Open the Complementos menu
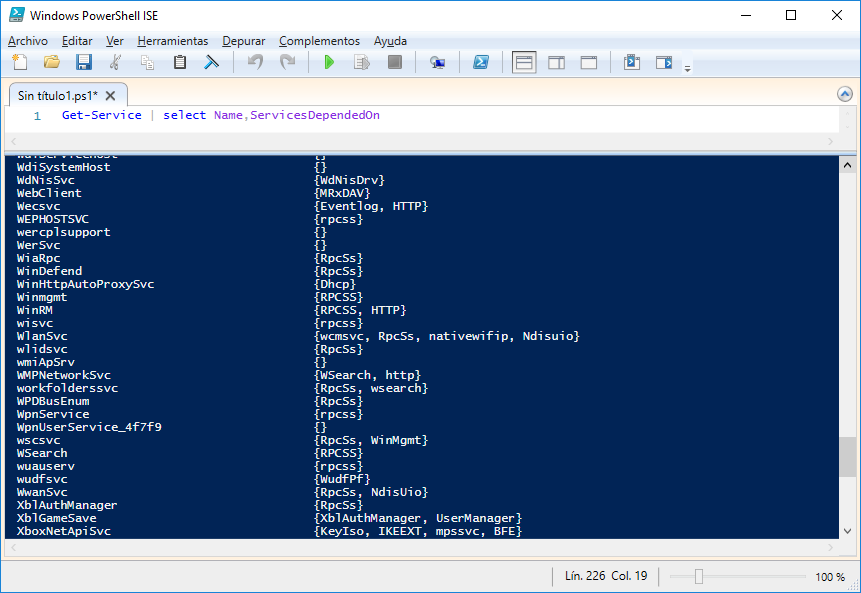861x593 pixels. click(x=319, y=41)
